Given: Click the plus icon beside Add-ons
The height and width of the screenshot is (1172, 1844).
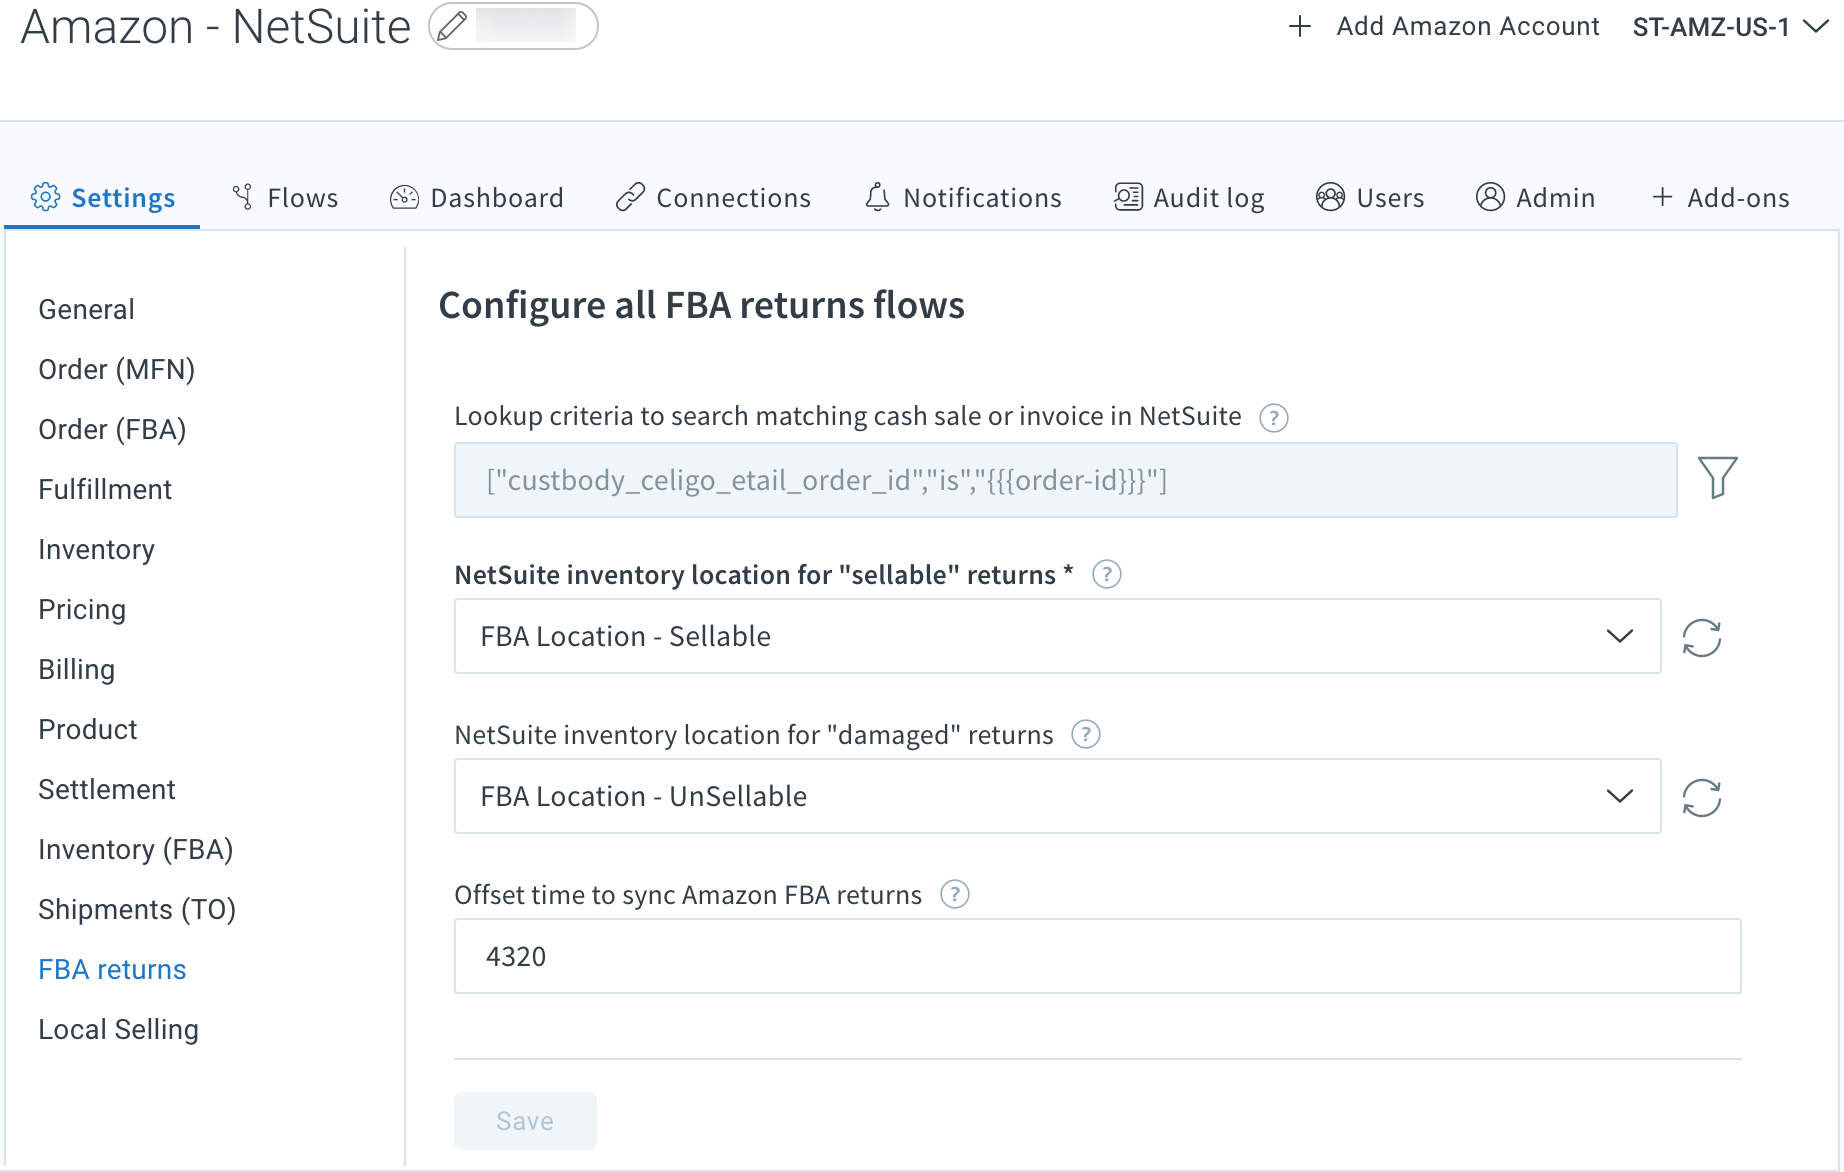Looking at the screenshot, I should [1662, 197].
